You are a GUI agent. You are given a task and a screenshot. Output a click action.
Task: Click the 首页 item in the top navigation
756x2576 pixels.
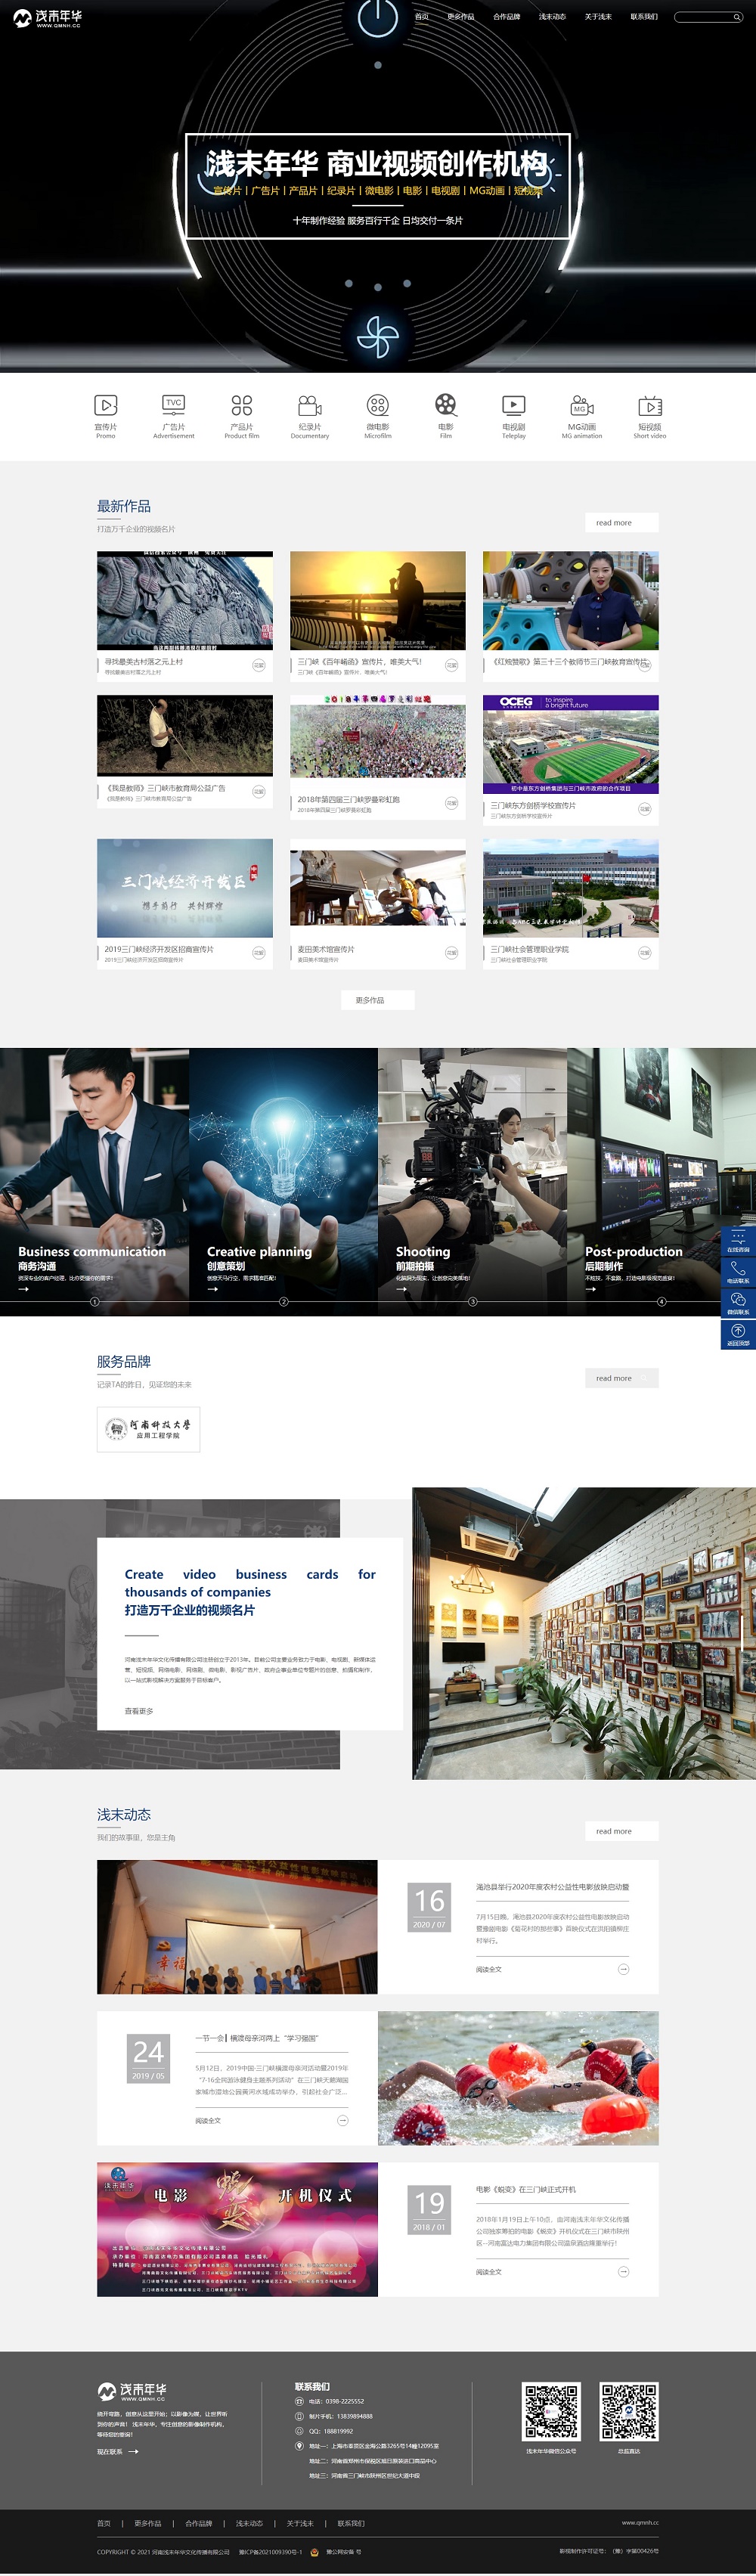(422, 17)
